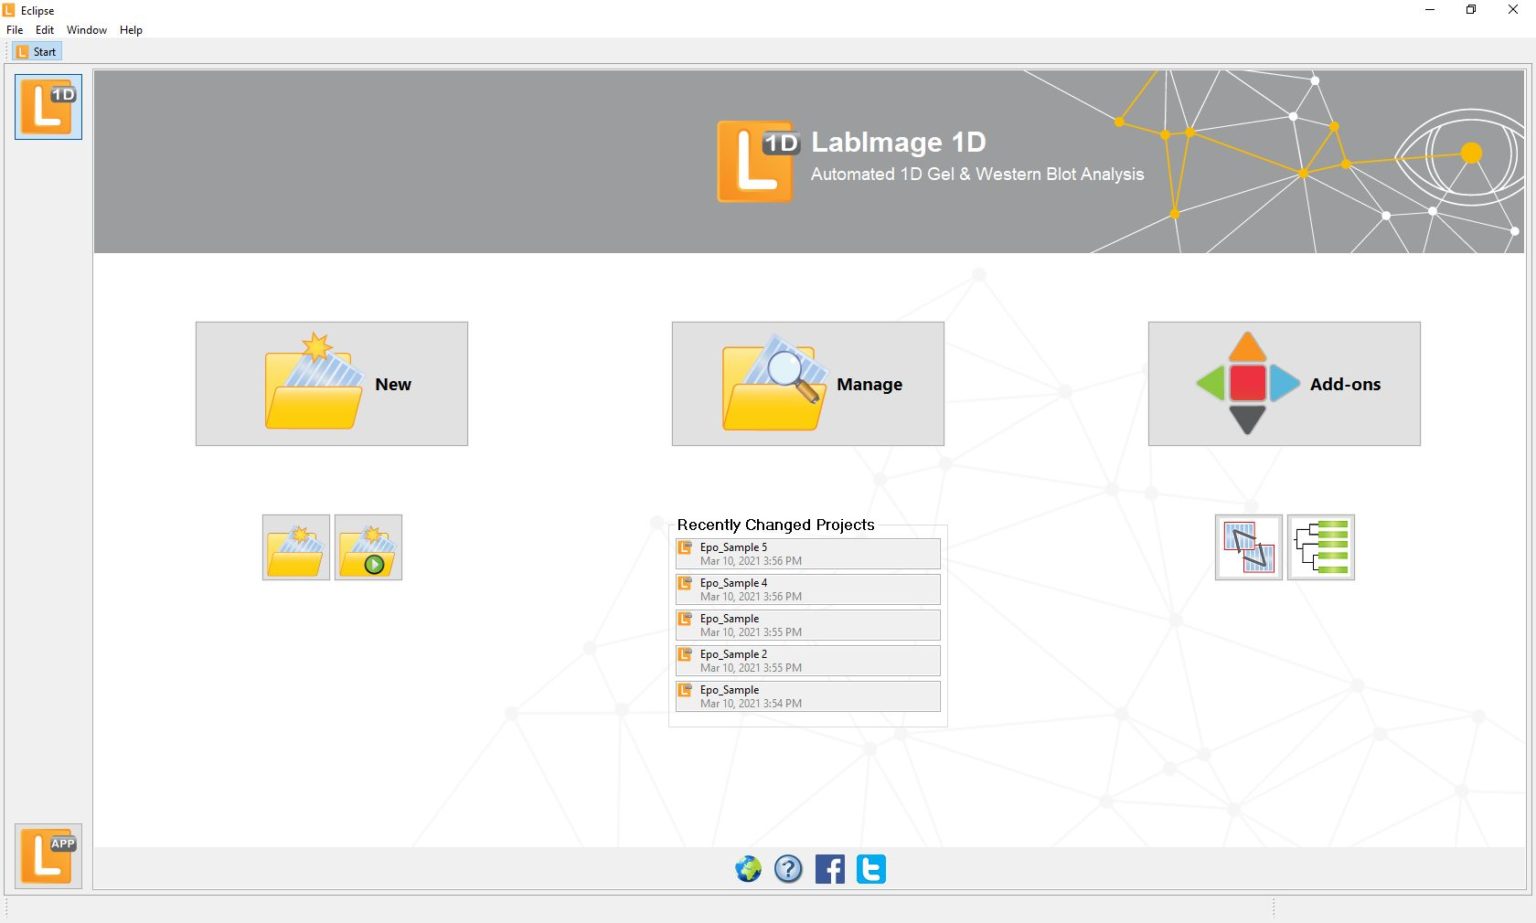The height and width of the screenshot is (923, 1536).
Task: Open the APP launcher icon in the sidebar
Action: coord(47,856)
